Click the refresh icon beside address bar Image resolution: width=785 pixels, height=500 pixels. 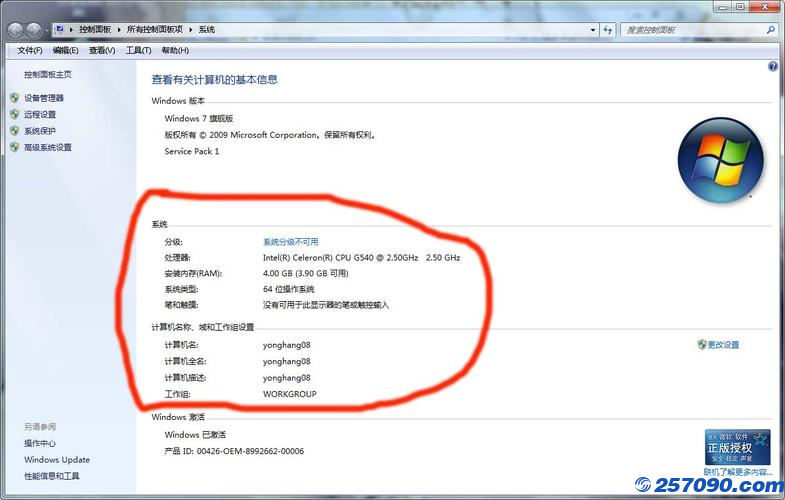click(x=608, y=30)
